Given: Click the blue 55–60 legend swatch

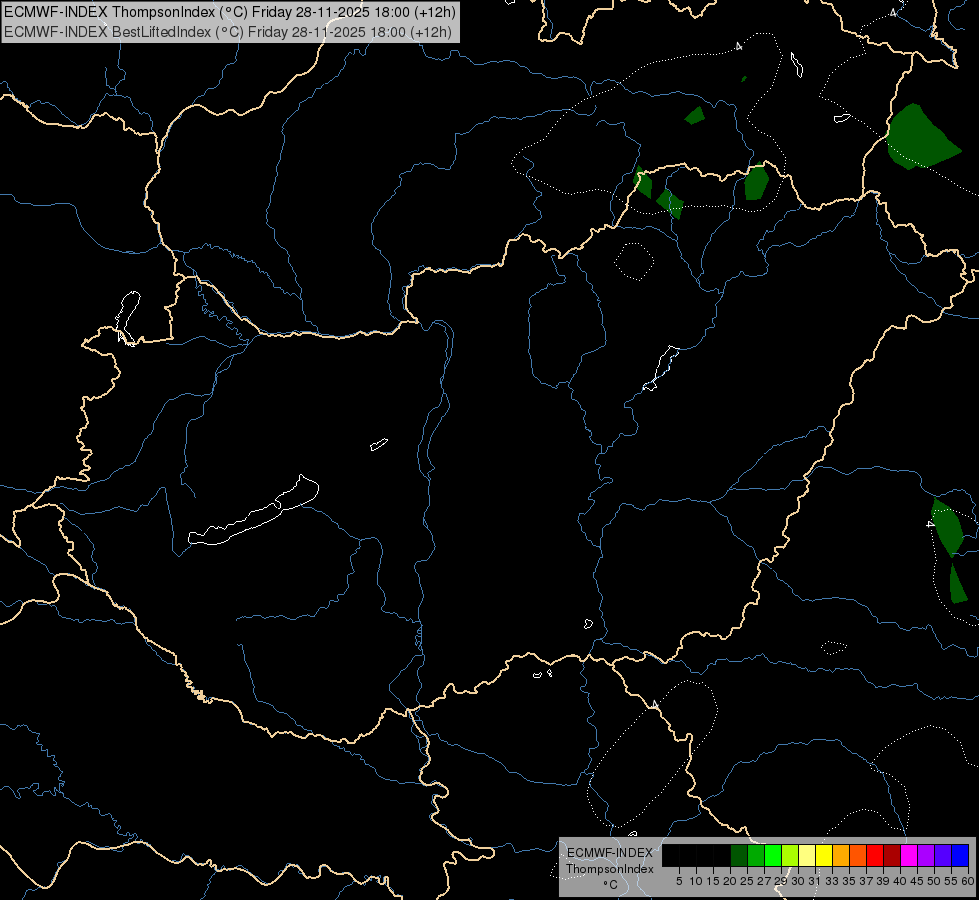Looking at the screenshot, I should pos(960,856).
